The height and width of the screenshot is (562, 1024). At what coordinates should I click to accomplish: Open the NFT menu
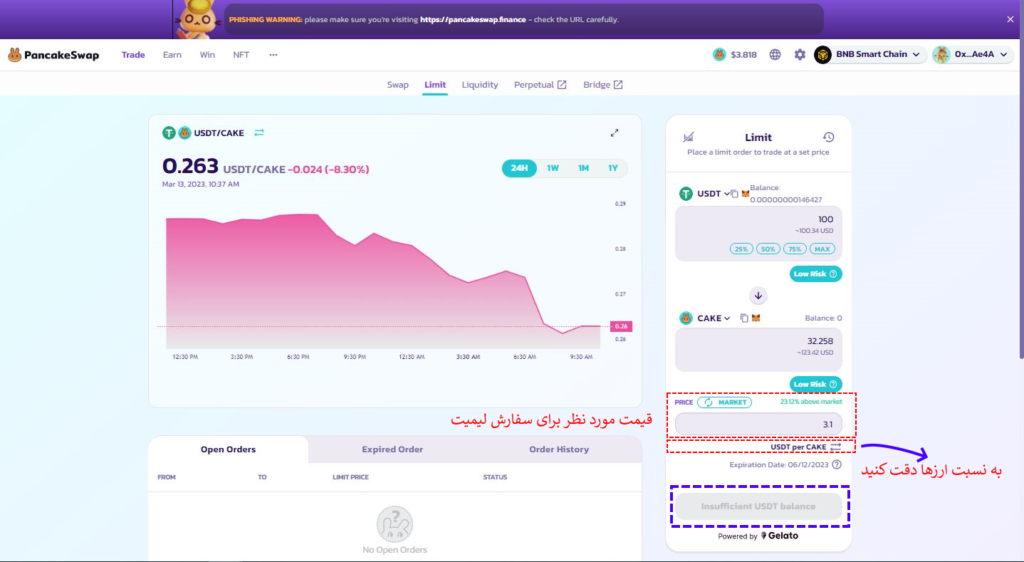pyautogui.click(x=241, y=55)
